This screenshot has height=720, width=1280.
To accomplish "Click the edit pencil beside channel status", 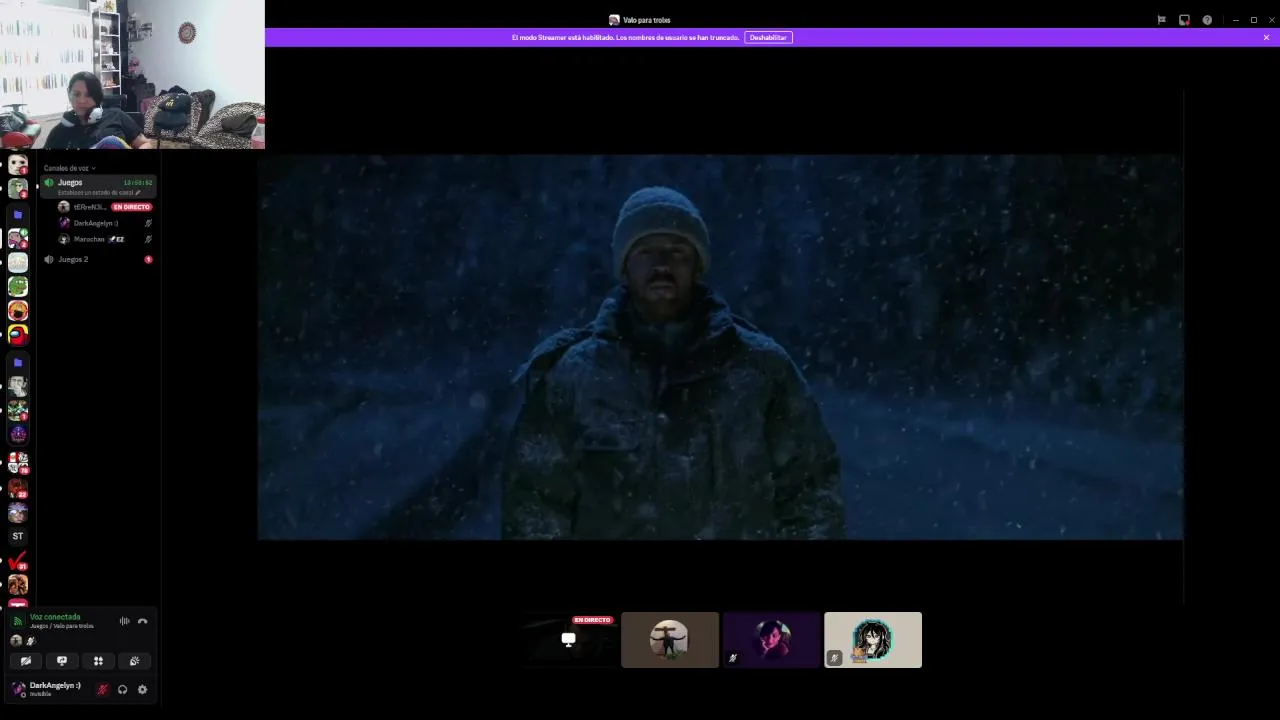I will click(x=138, y=192).
